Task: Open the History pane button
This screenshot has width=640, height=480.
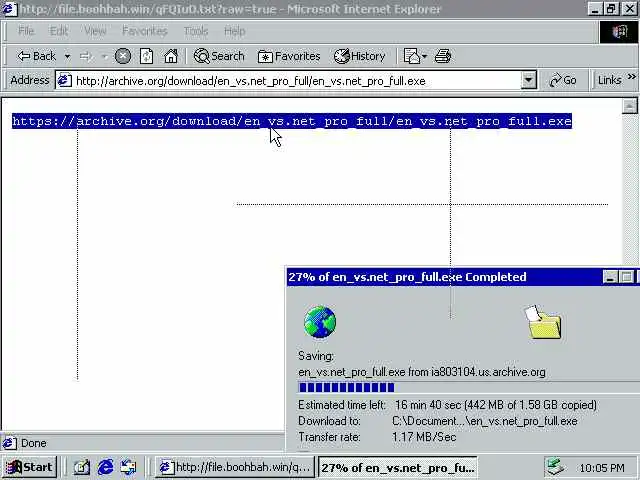Action: (360, 56)
